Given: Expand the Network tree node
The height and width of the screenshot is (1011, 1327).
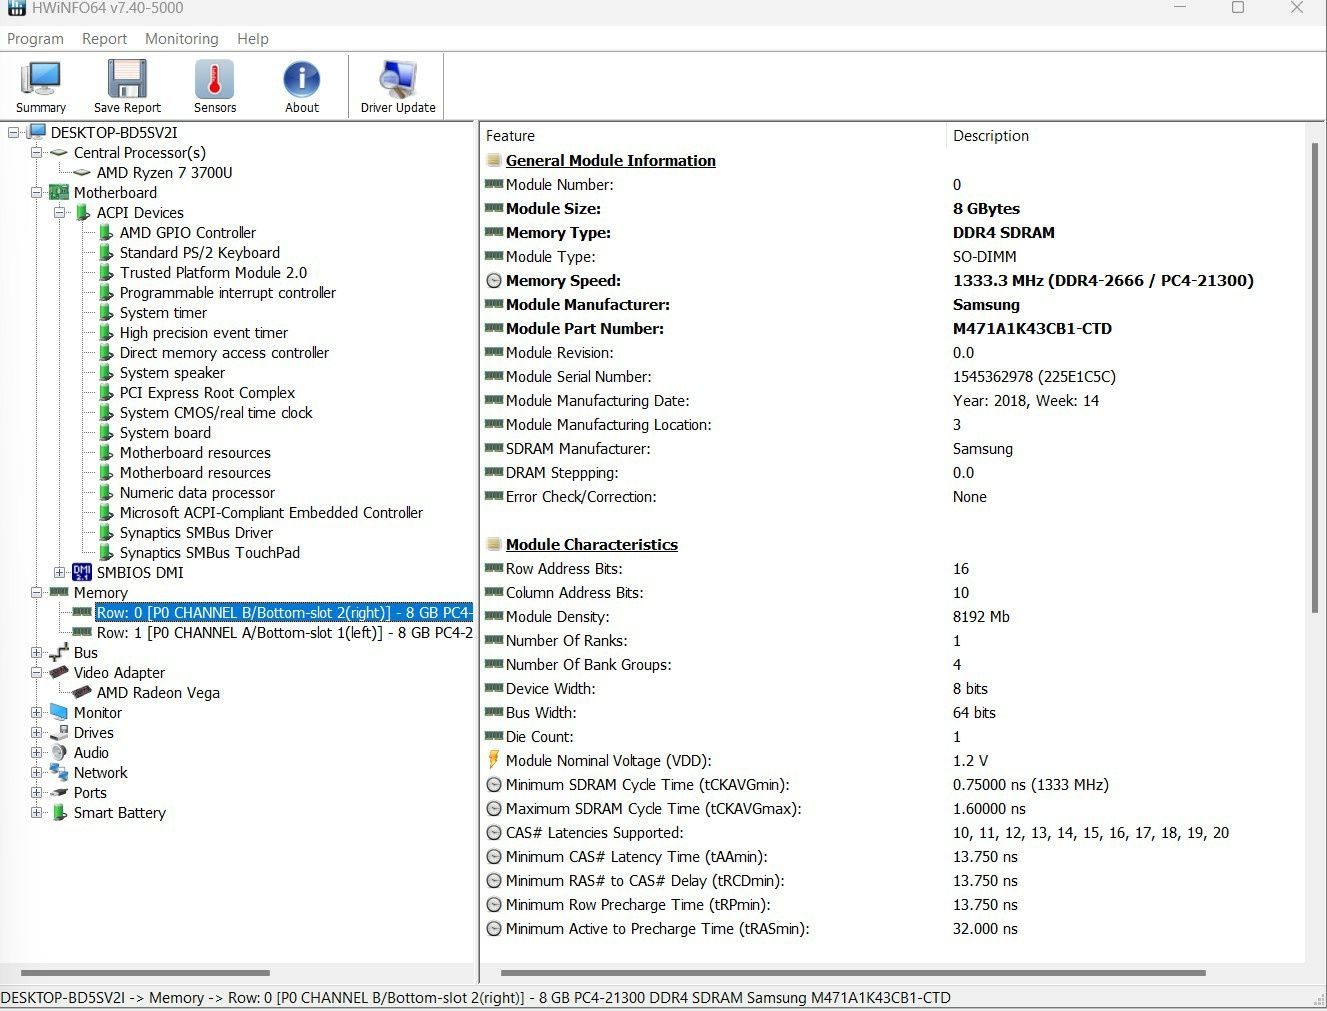Looking at the screenshot, I should pyautogui.click(x=37, y=772).
